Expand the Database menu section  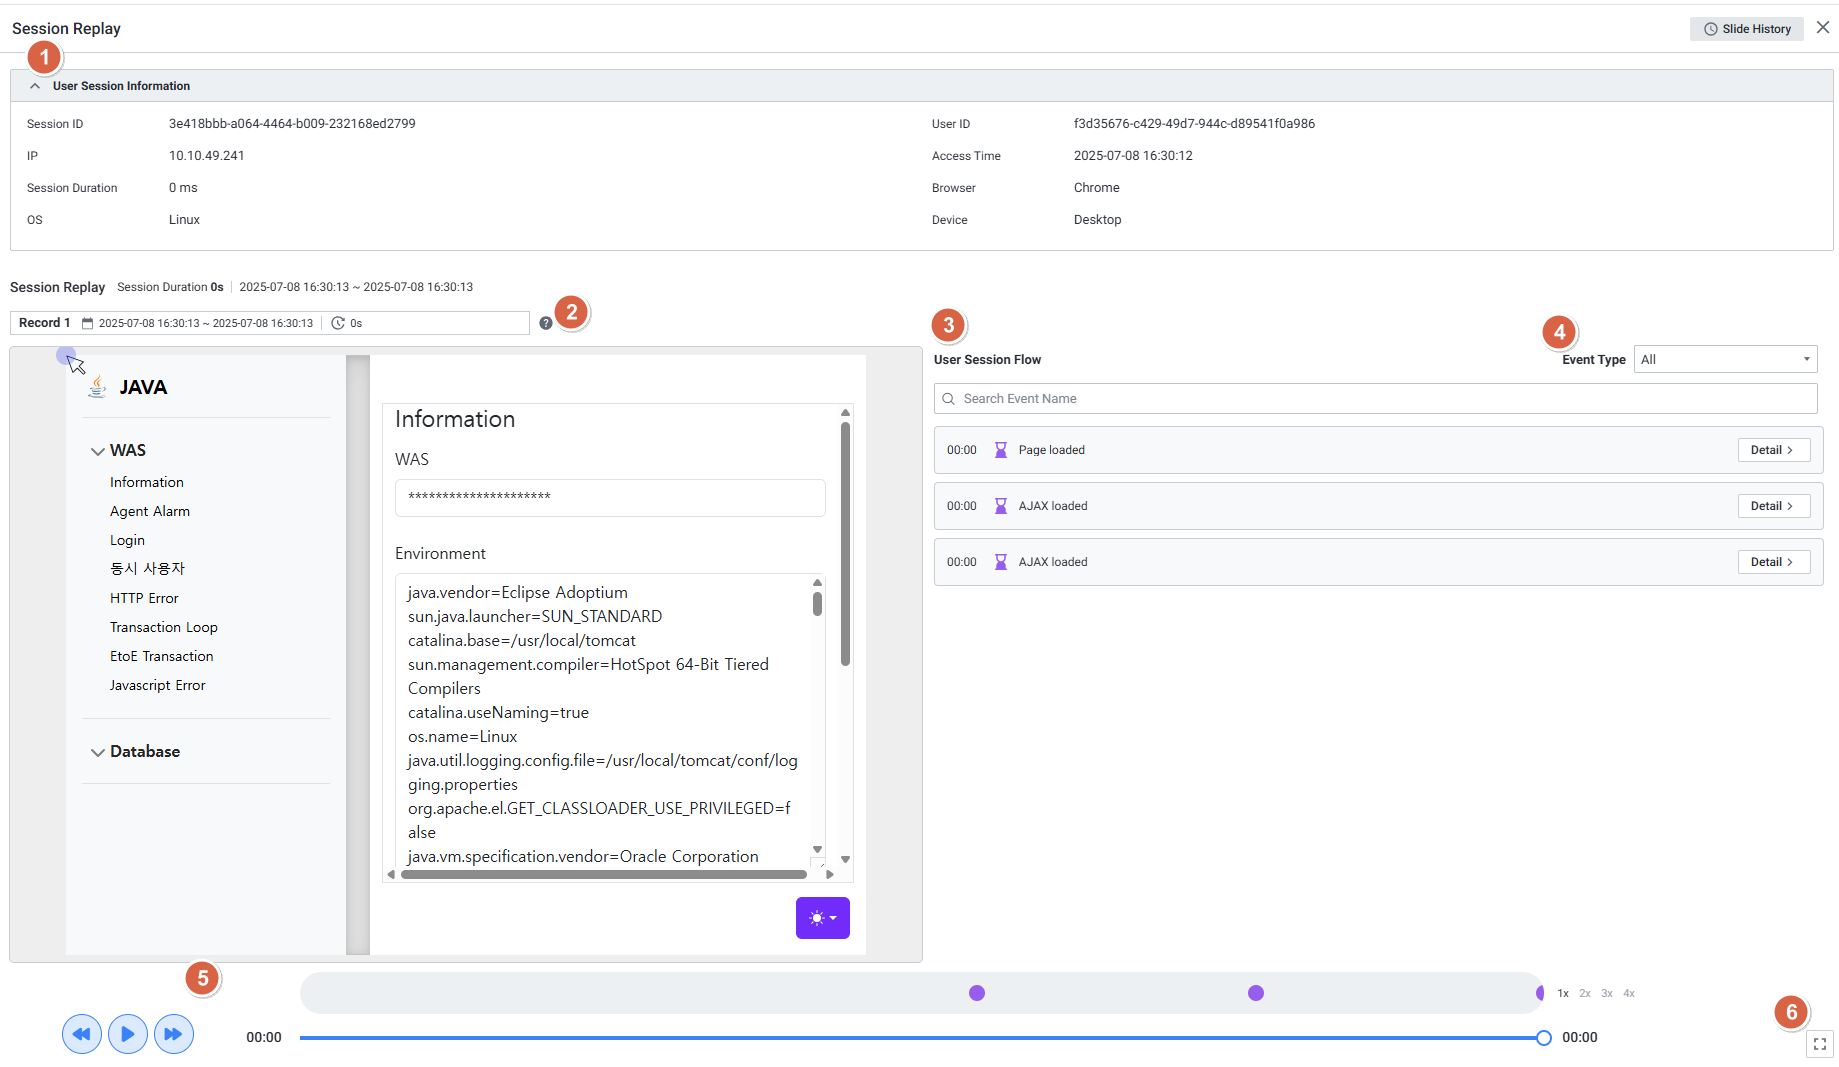(98, 752)
